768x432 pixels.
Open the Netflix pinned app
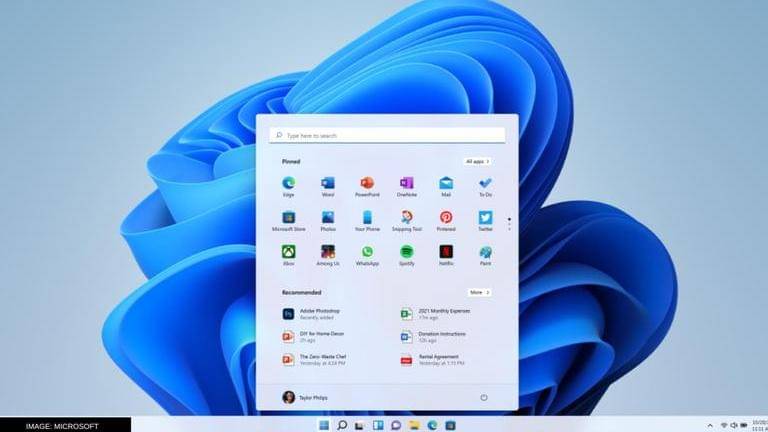coord(446,253)
